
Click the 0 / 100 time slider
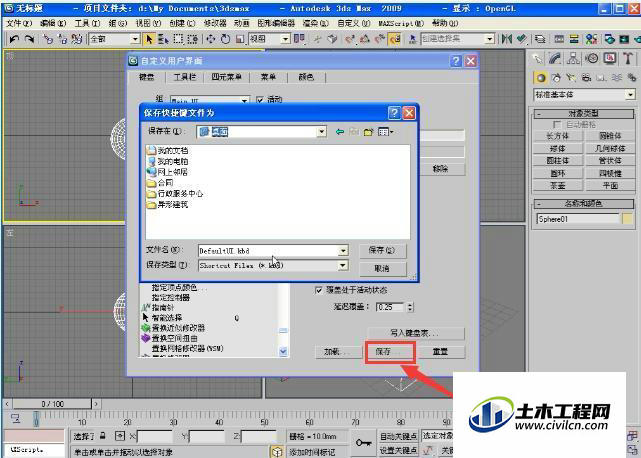point(52,404)
